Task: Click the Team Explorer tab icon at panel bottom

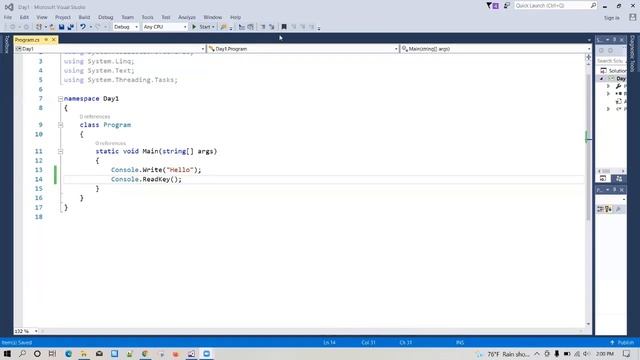Action: (x=619, y=179)
